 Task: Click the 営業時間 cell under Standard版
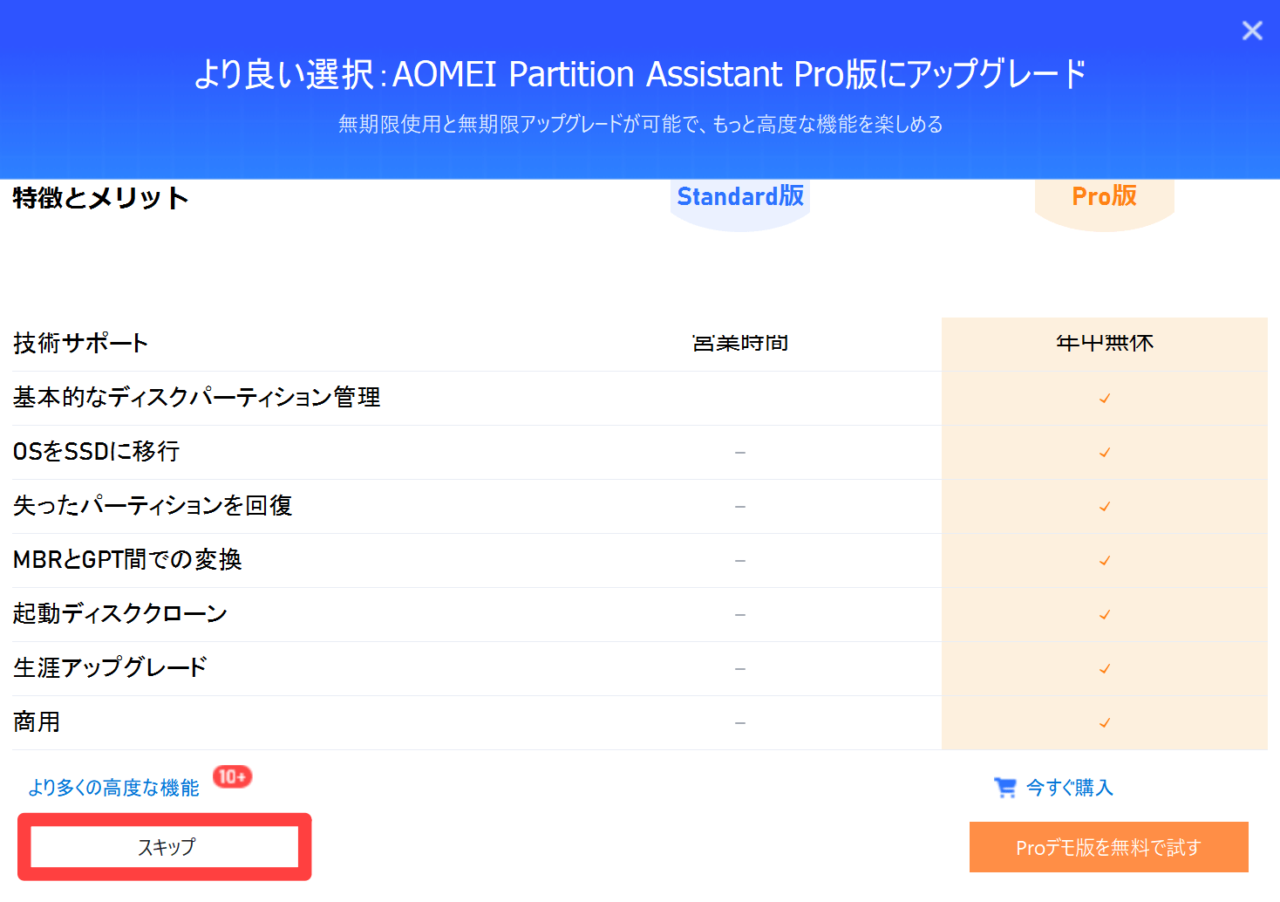tap(740, 343)
